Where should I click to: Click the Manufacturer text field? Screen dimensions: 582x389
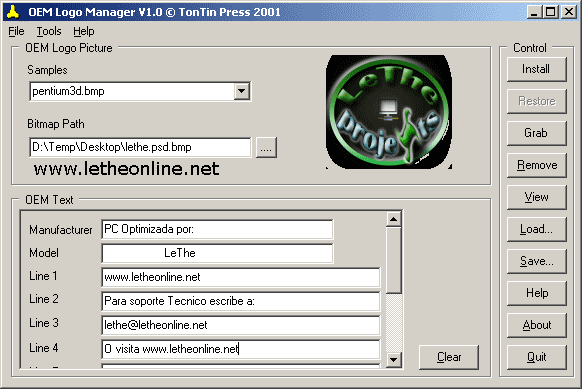[217, 229]
